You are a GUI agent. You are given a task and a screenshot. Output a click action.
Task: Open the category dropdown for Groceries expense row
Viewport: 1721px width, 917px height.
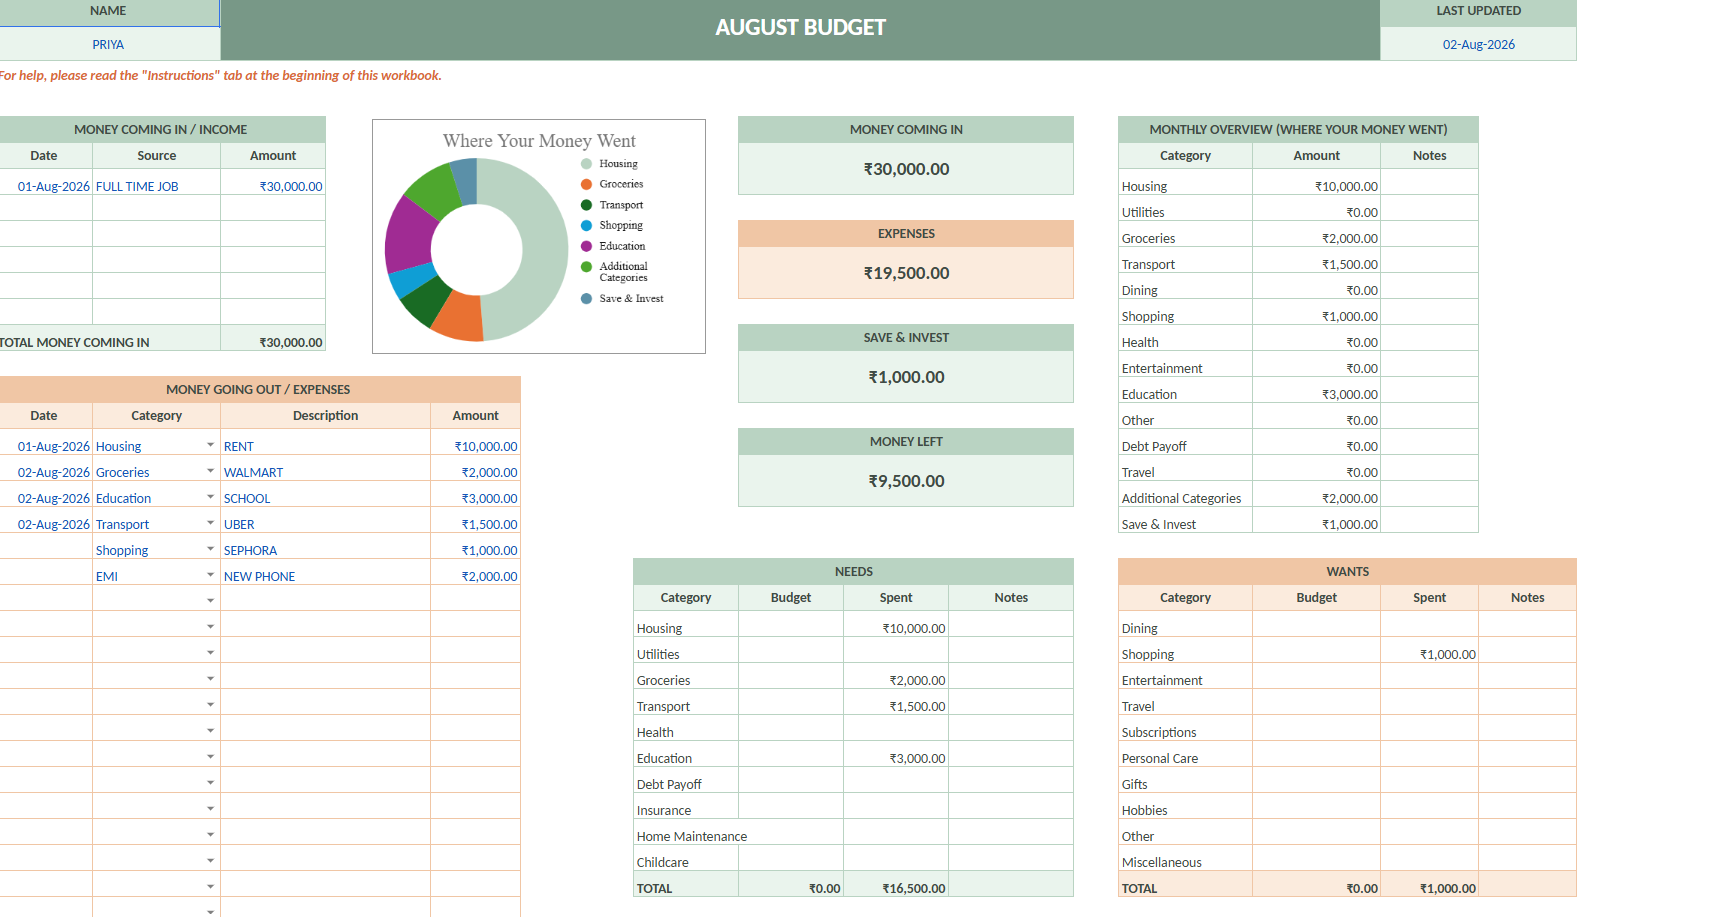[x=210, y=471]
